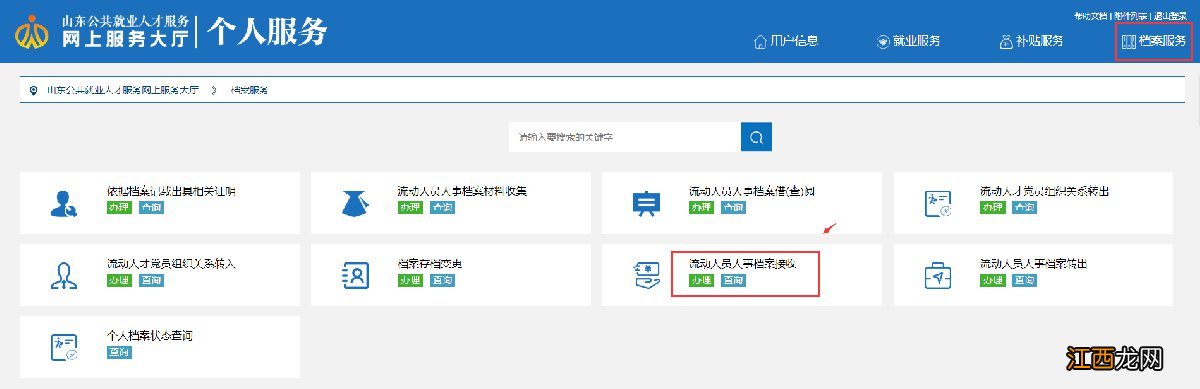1200x389 pixels.
Task: Open the 档案服务 tab
Action: (x=1154, y=41)
